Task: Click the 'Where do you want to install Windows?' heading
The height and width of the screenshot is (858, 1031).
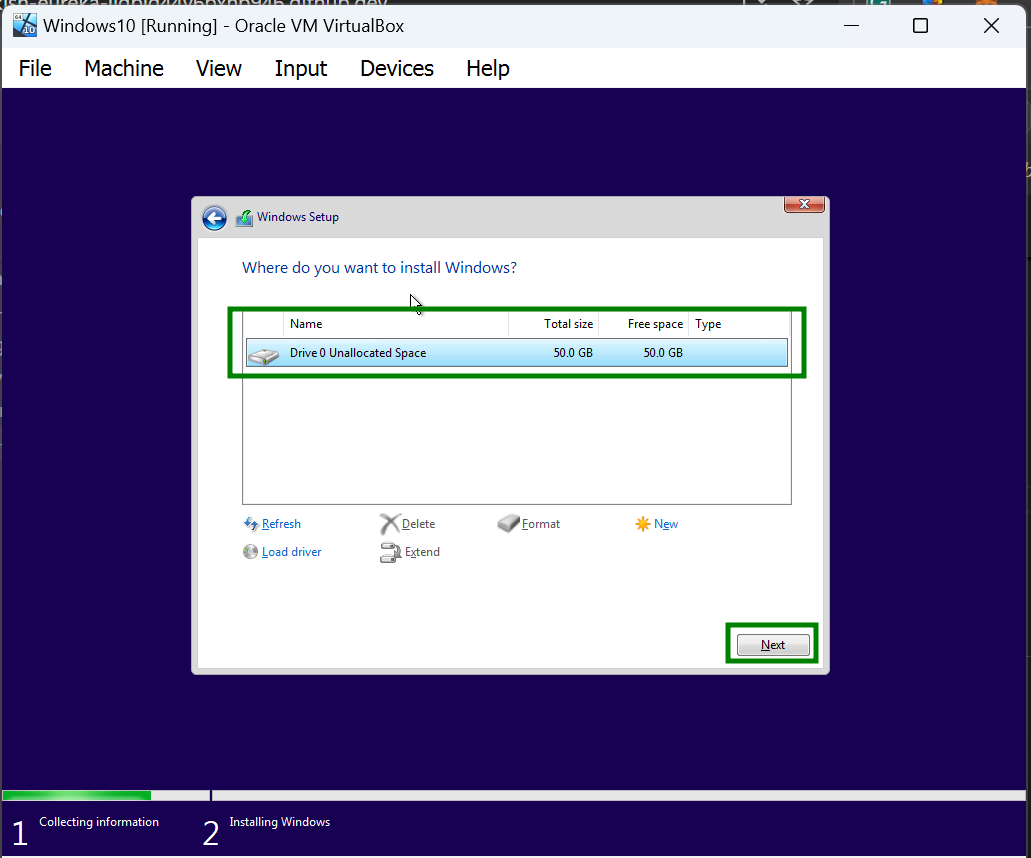Action: pyautogui.click(x=379, y=268)
